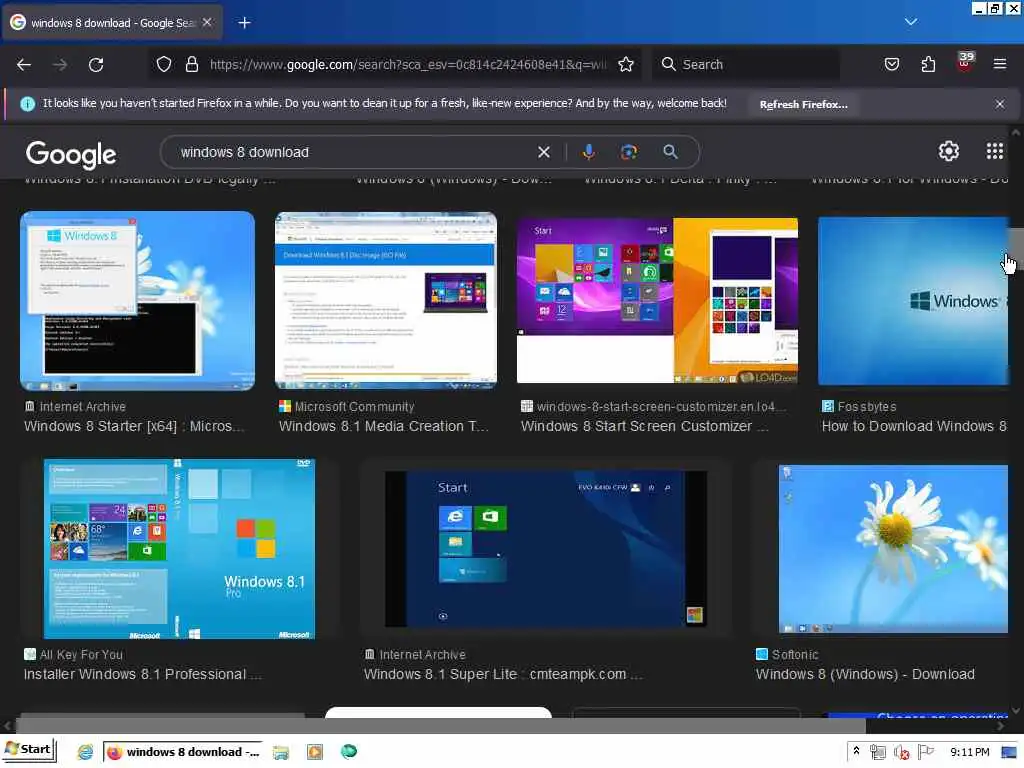Click the Show desktop icon in tray
1024x768 pixels.
tap(1009, 752)
